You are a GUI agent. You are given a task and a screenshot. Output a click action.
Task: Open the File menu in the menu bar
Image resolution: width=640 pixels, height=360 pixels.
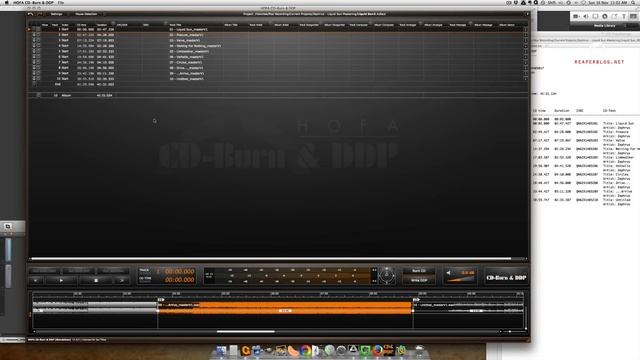tap(61, 2)
